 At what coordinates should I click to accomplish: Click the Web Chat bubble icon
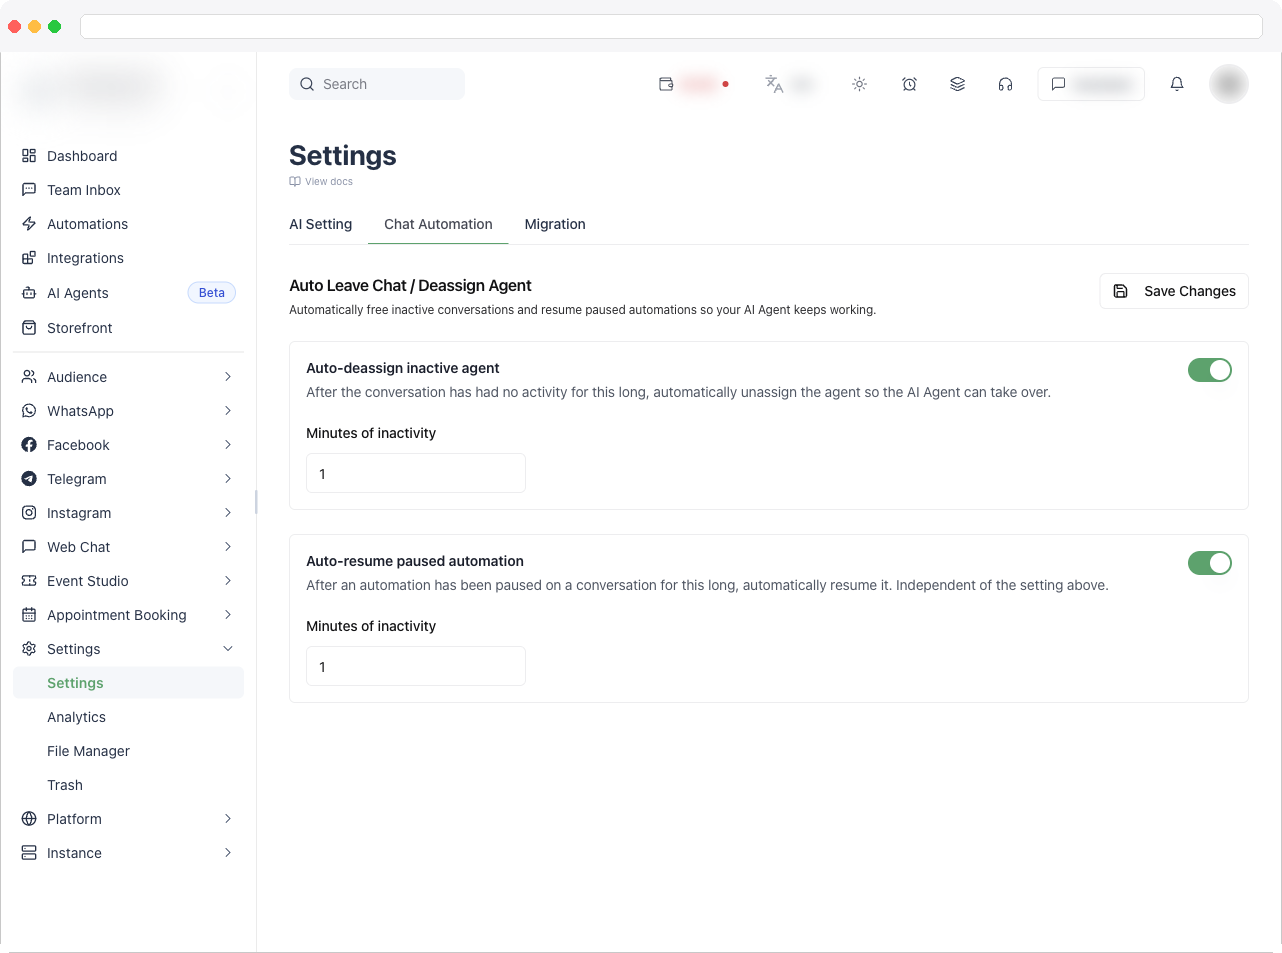pyautogui.click(x=29, y=547)
